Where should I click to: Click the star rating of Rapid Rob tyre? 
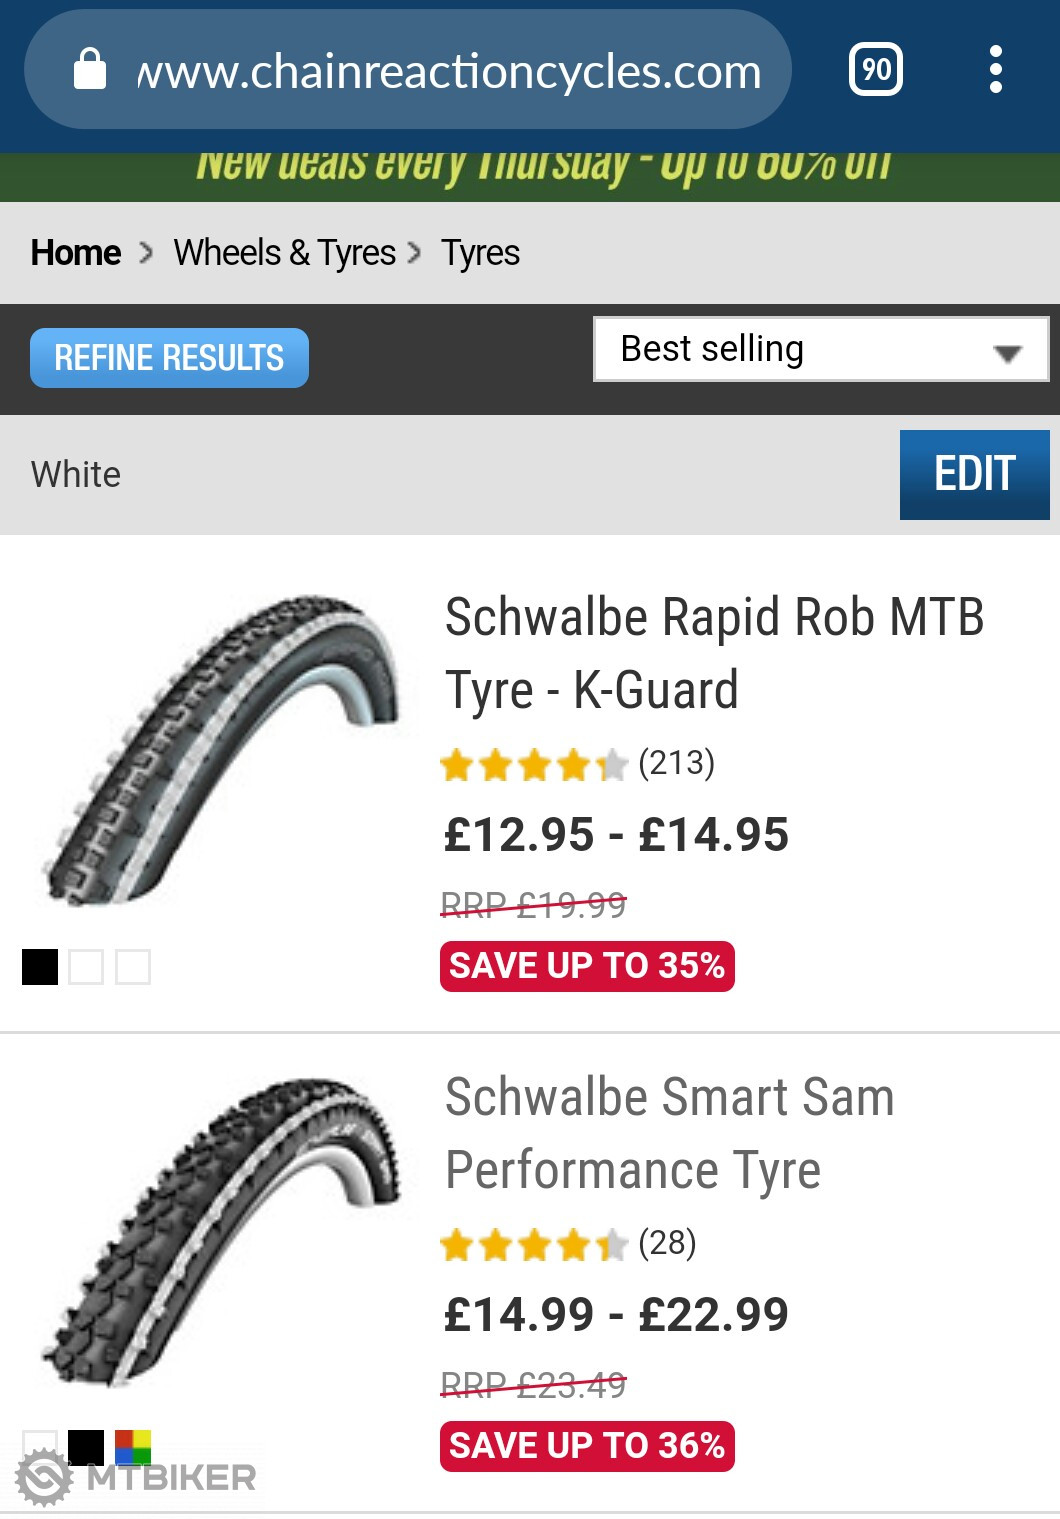[534, 765]
